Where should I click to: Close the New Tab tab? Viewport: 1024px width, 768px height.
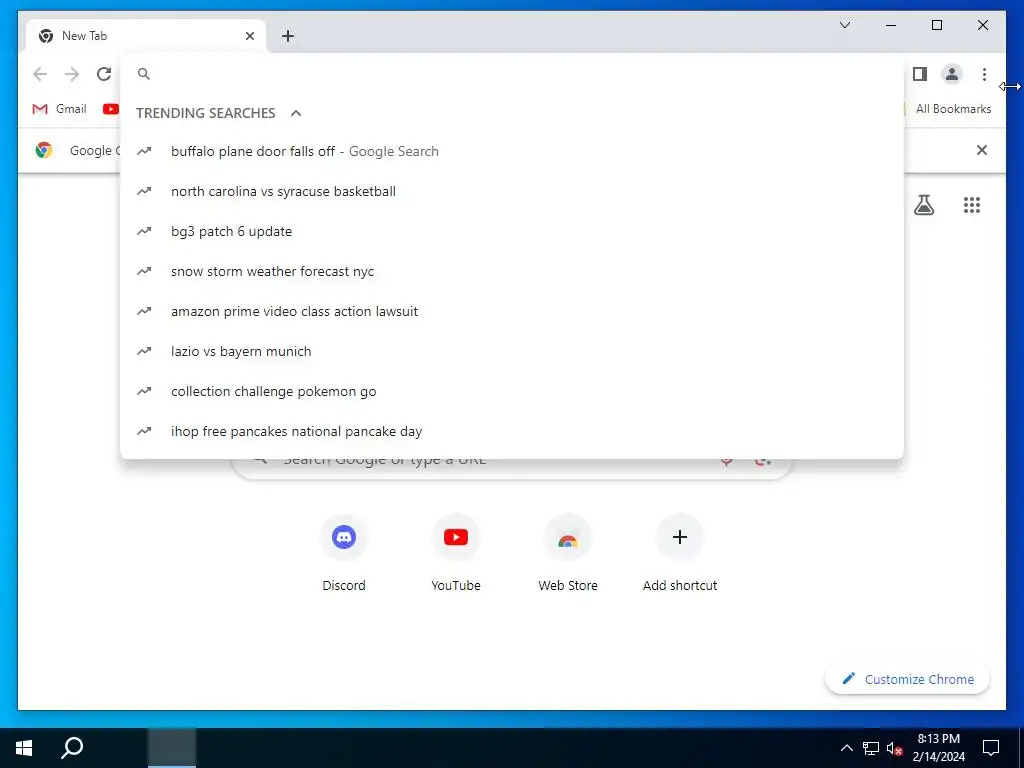249,36
